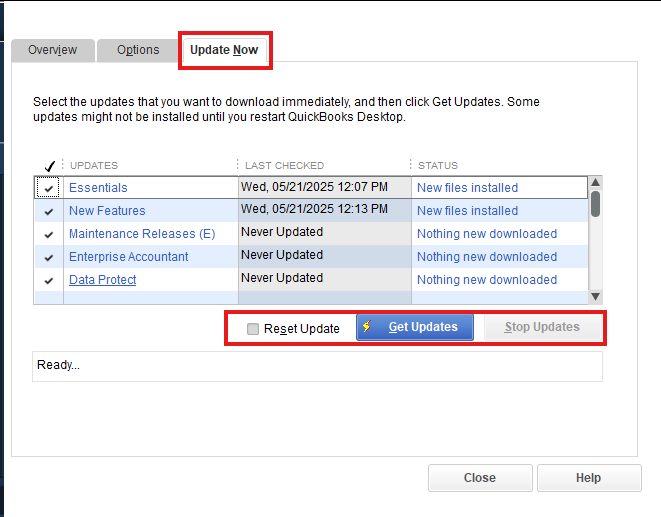Close the update dialog with Close
The width and height of the screenshot is (661, 517).
[480, 478]
